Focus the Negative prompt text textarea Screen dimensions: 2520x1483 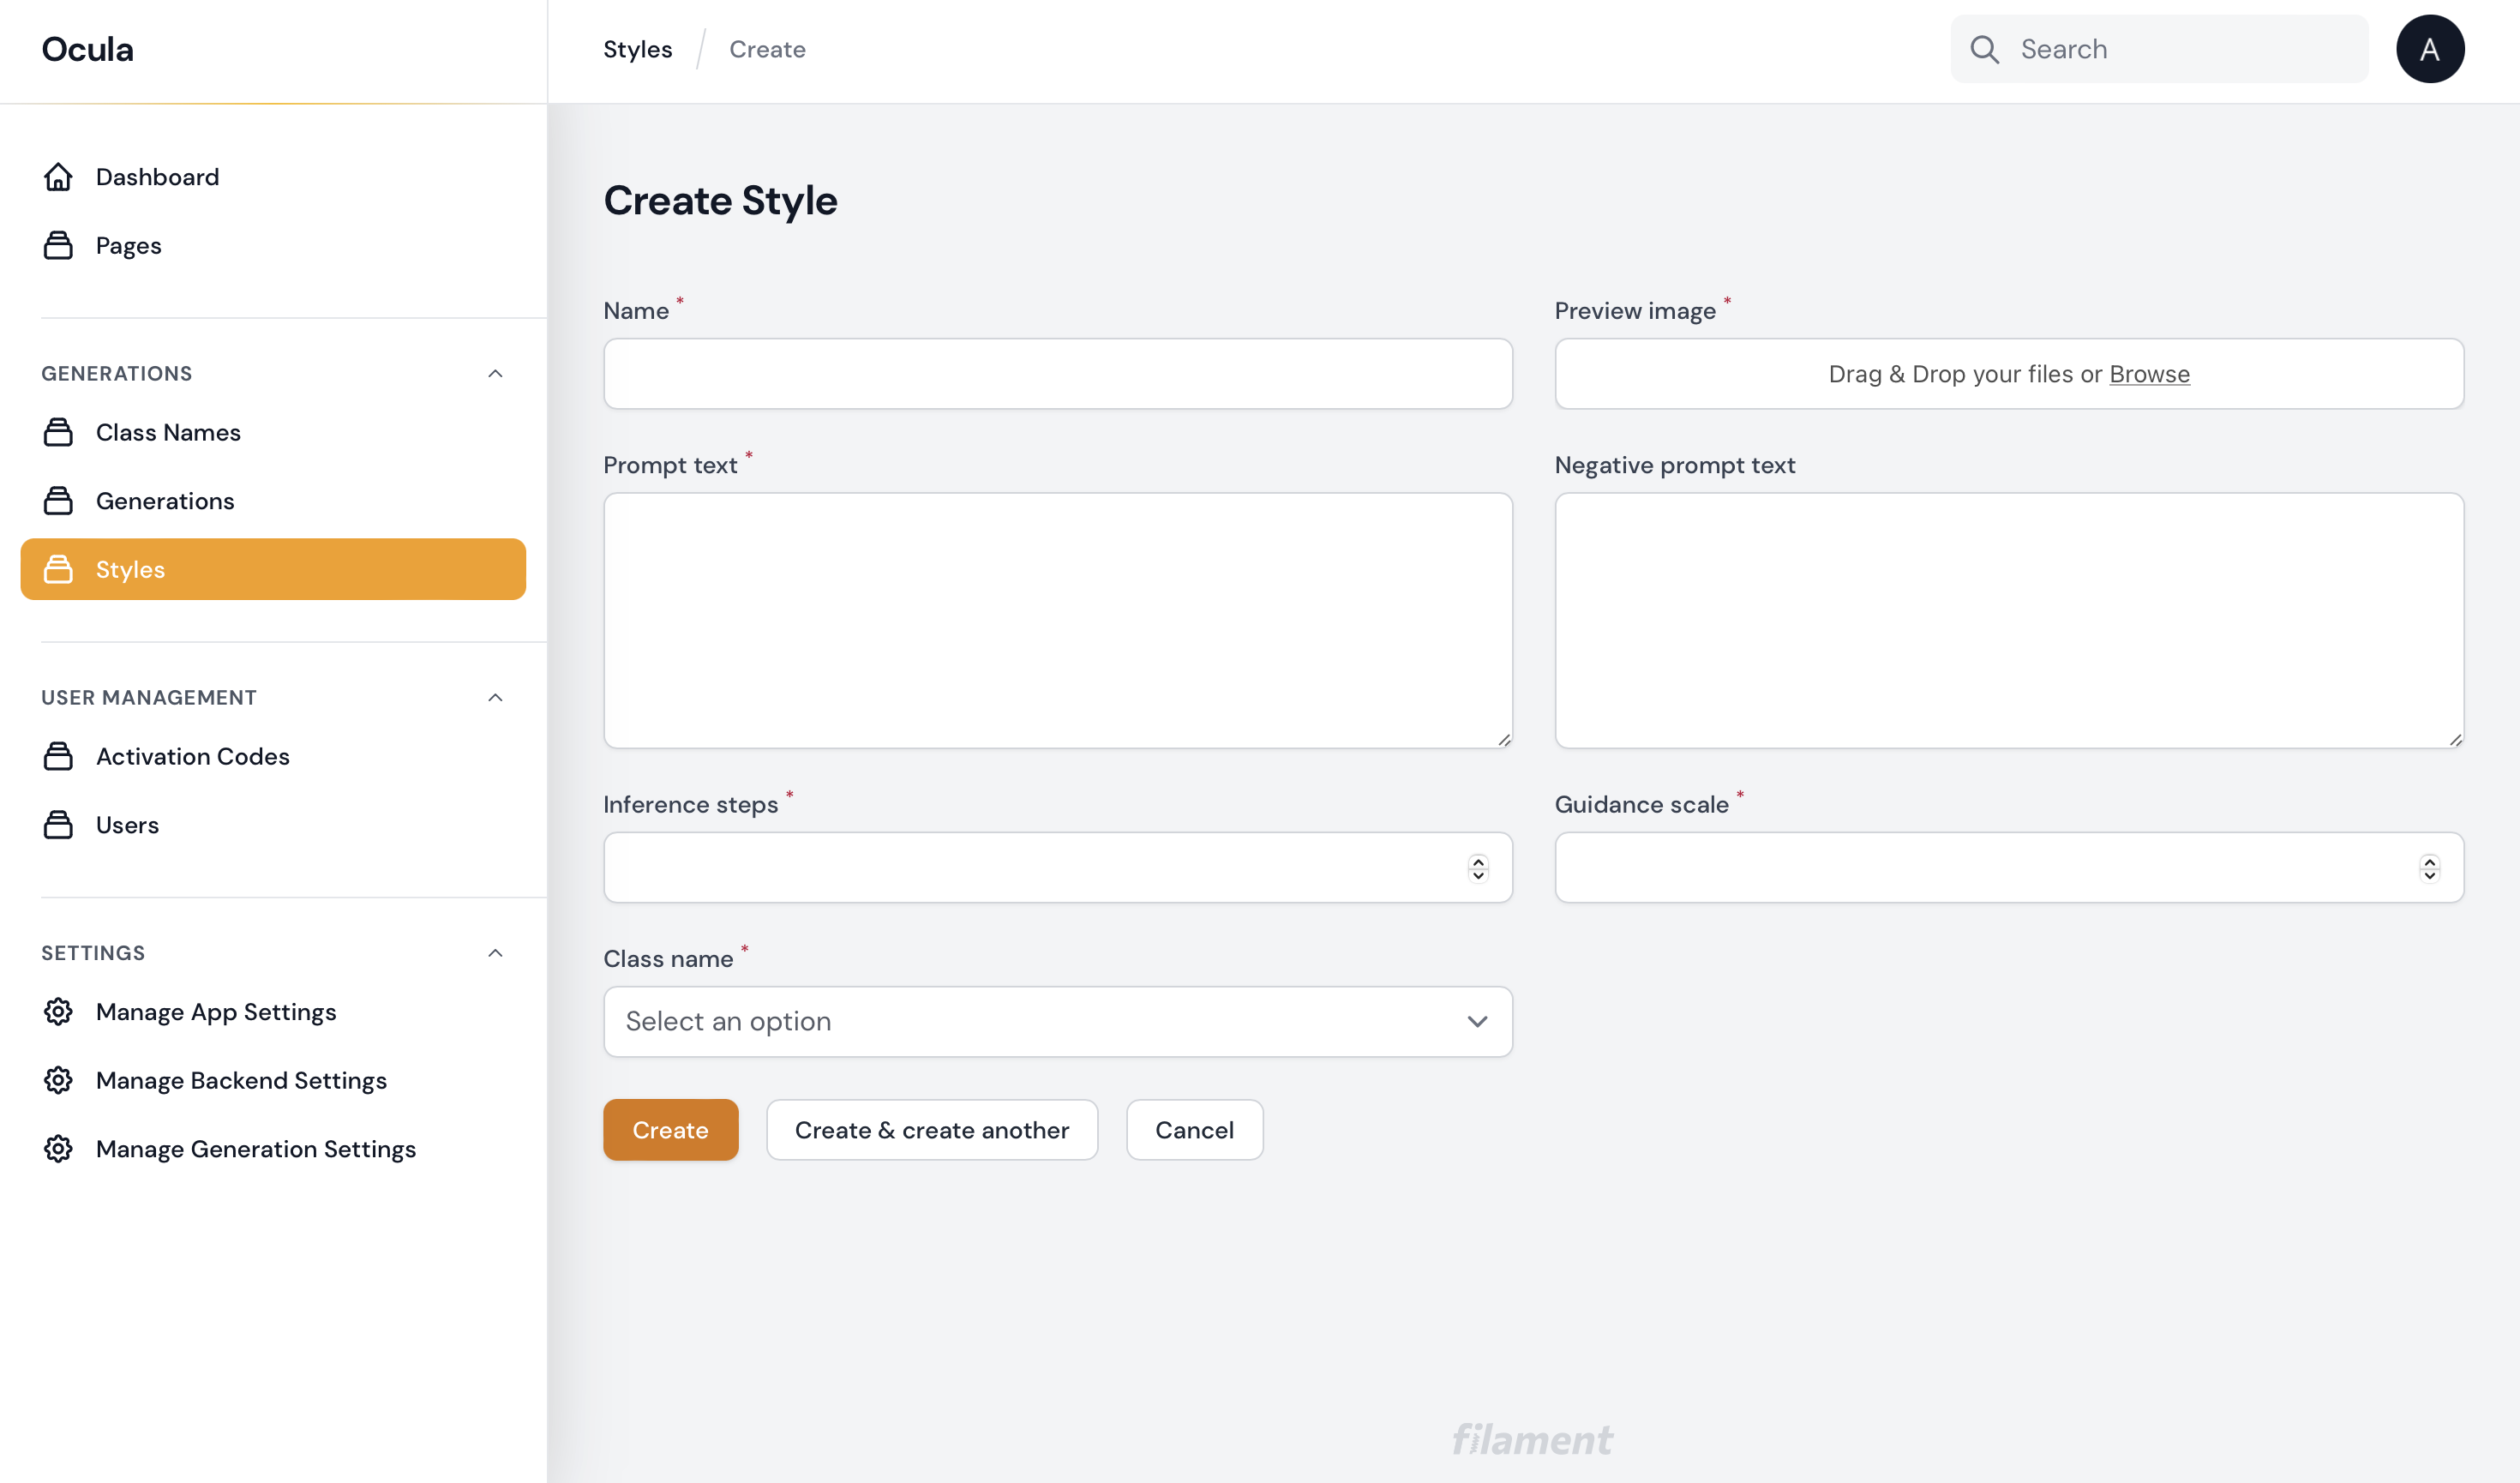click(x=2009, y=621)
